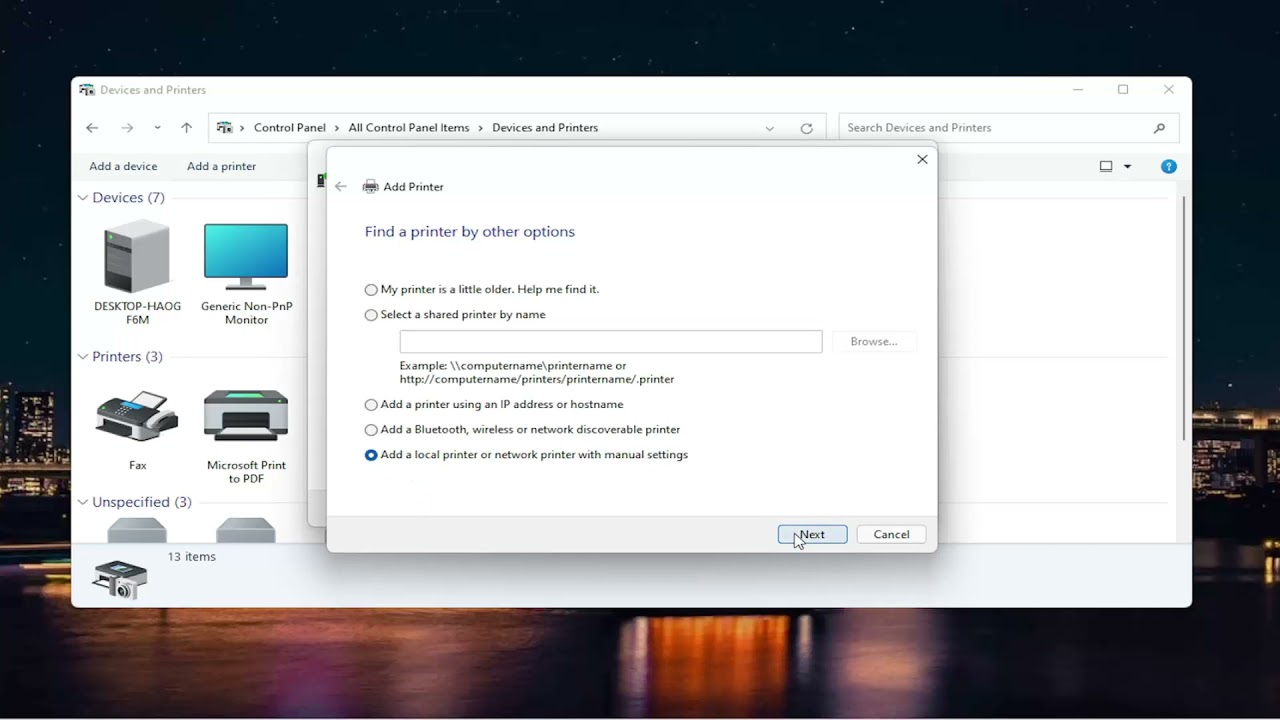Click the Generic Non-PnP Monitor icon
The height and width of the screenshot is (720, 1280).
pos(246,258)
